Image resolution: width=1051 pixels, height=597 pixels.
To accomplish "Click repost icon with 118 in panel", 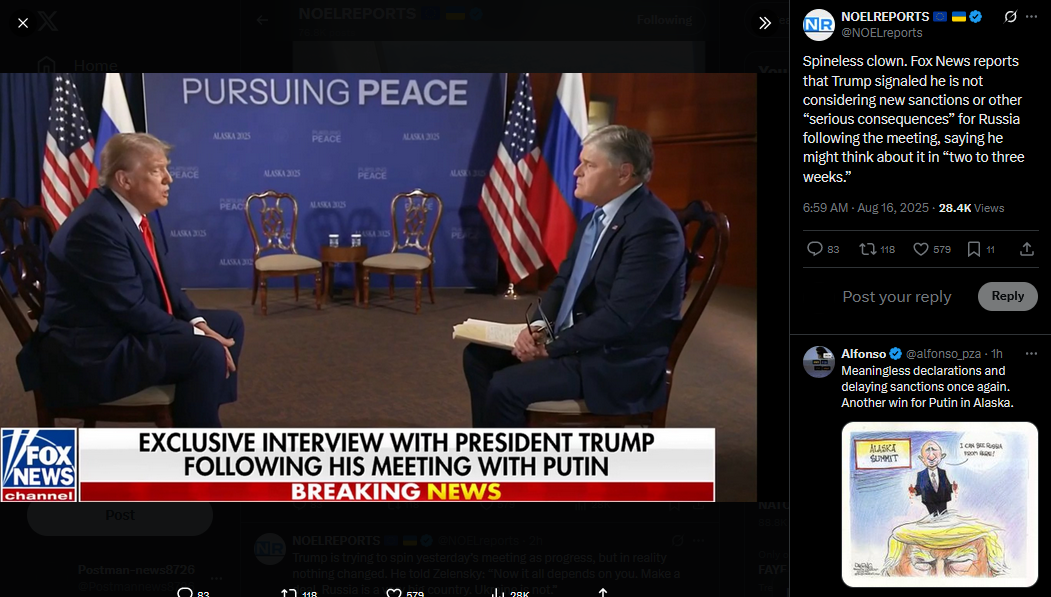I will (867, 249).
